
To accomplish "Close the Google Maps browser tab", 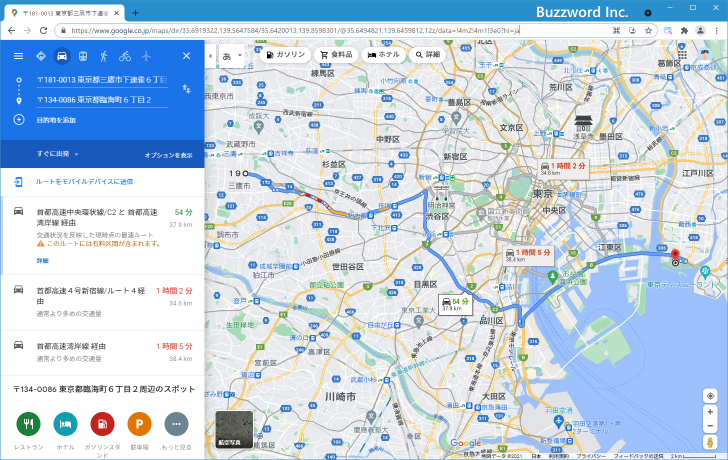I will click(116, 13).
